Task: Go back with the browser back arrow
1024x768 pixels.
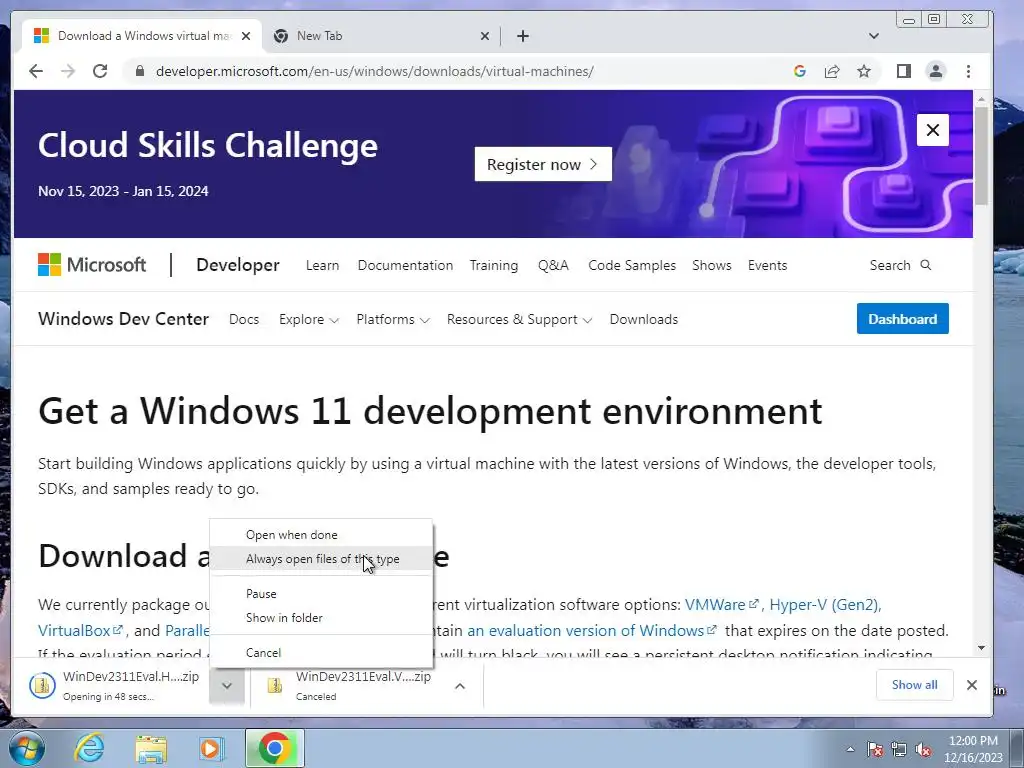Action: pos(36,71)
